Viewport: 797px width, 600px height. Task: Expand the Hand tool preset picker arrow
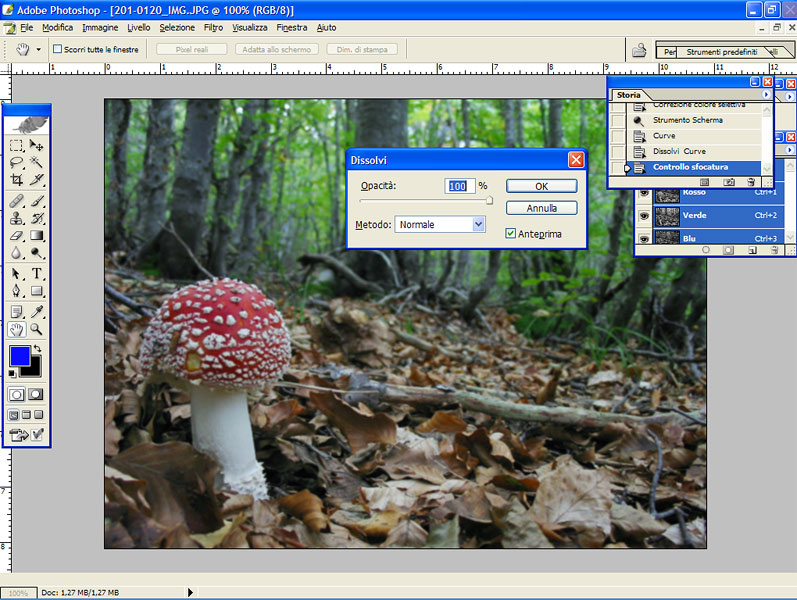(39, 49)
